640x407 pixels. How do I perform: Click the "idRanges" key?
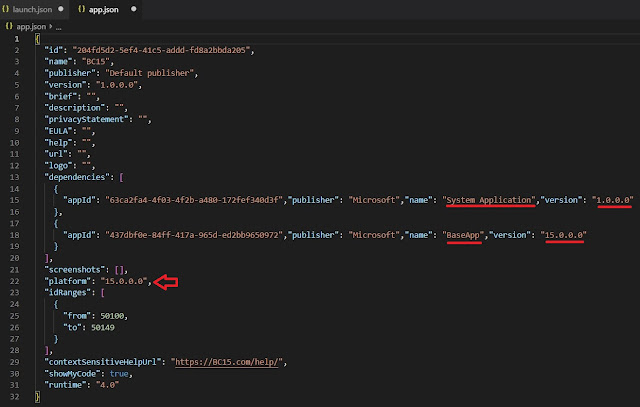click(x=67, y=293)
